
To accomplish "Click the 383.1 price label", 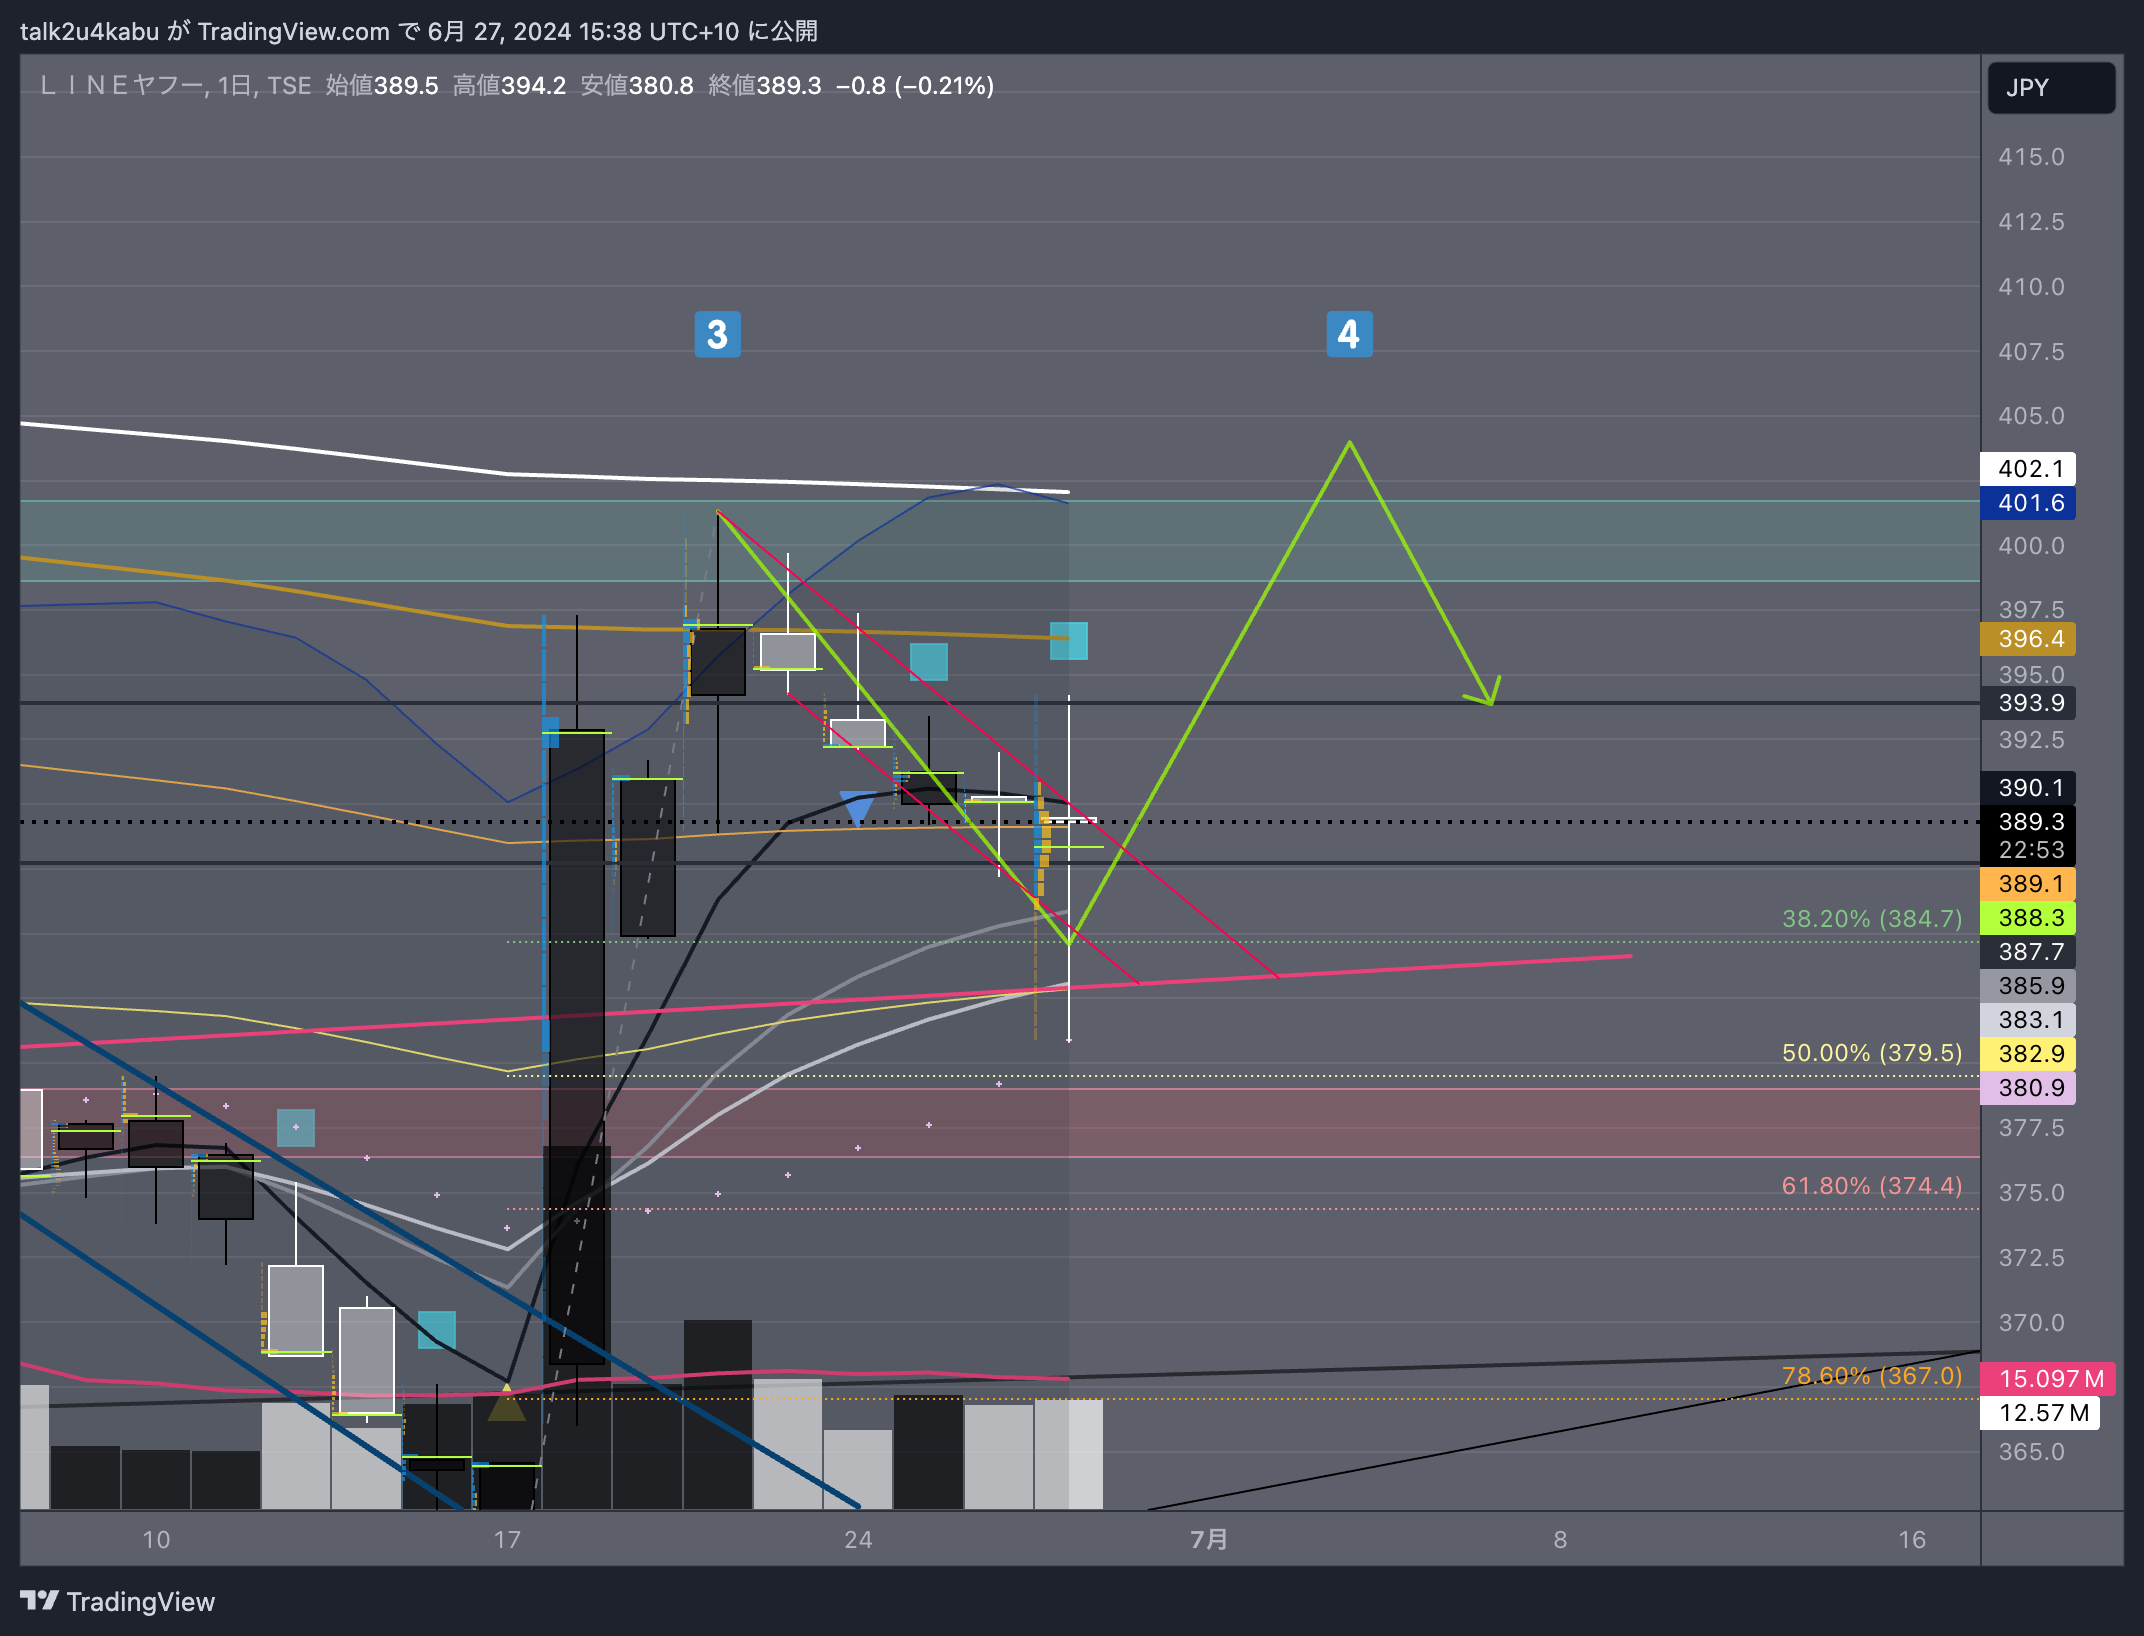I will (x=2028, y=1020).
